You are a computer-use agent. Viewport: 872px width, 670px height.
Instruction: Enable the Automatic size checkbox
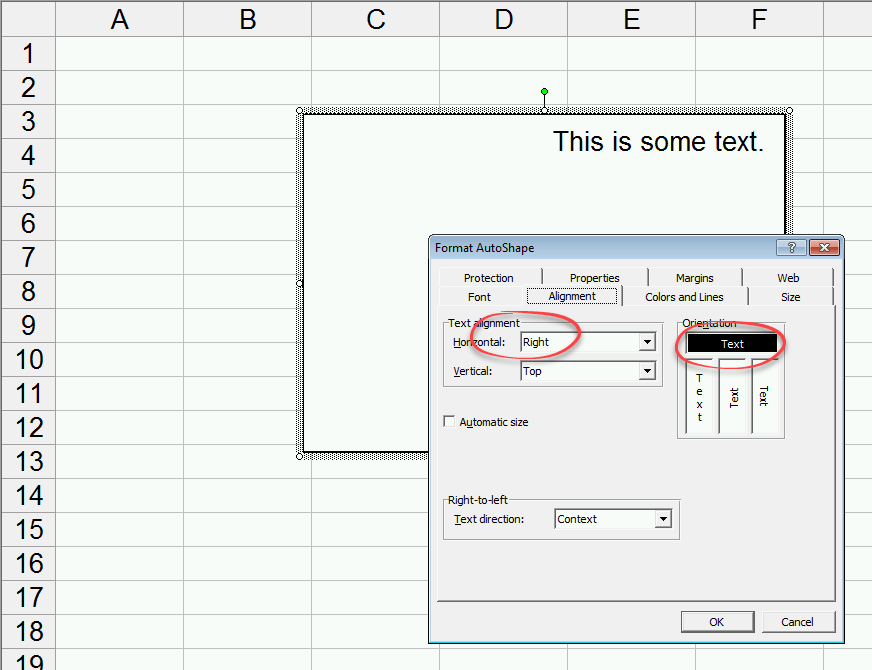click(449, 421)
